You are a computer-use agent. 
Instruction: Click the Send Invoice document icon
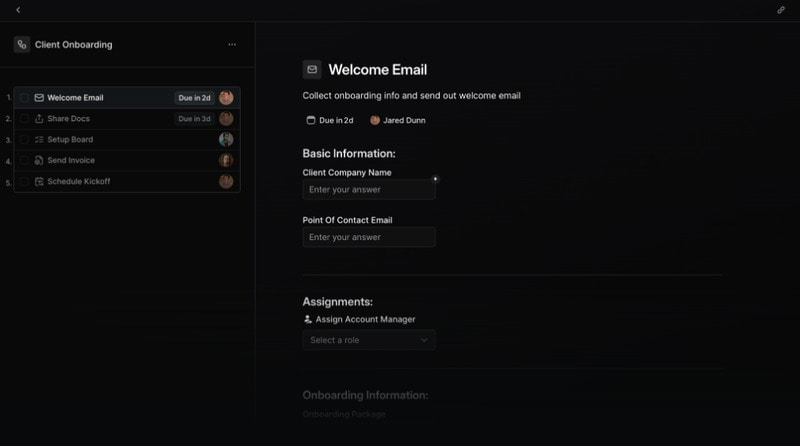[x=39, y=161]
